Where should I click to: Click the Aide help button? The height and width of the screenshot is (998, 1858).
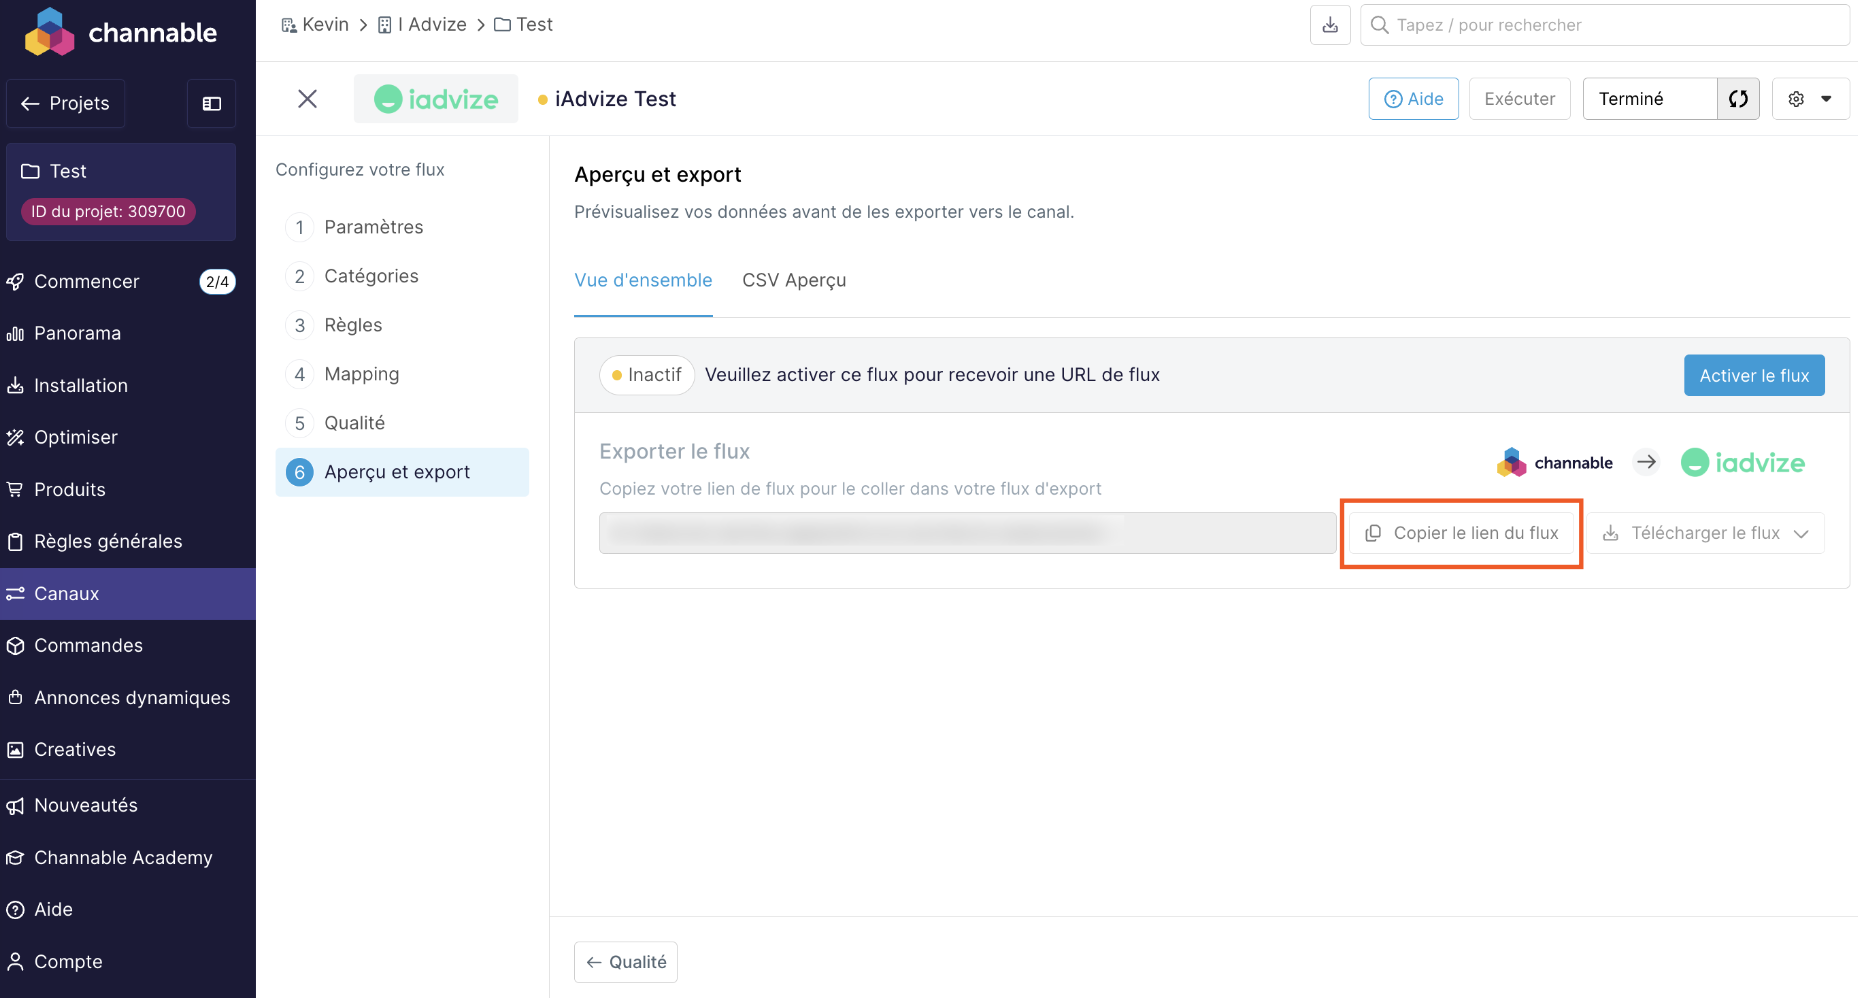click(1413, 99)
